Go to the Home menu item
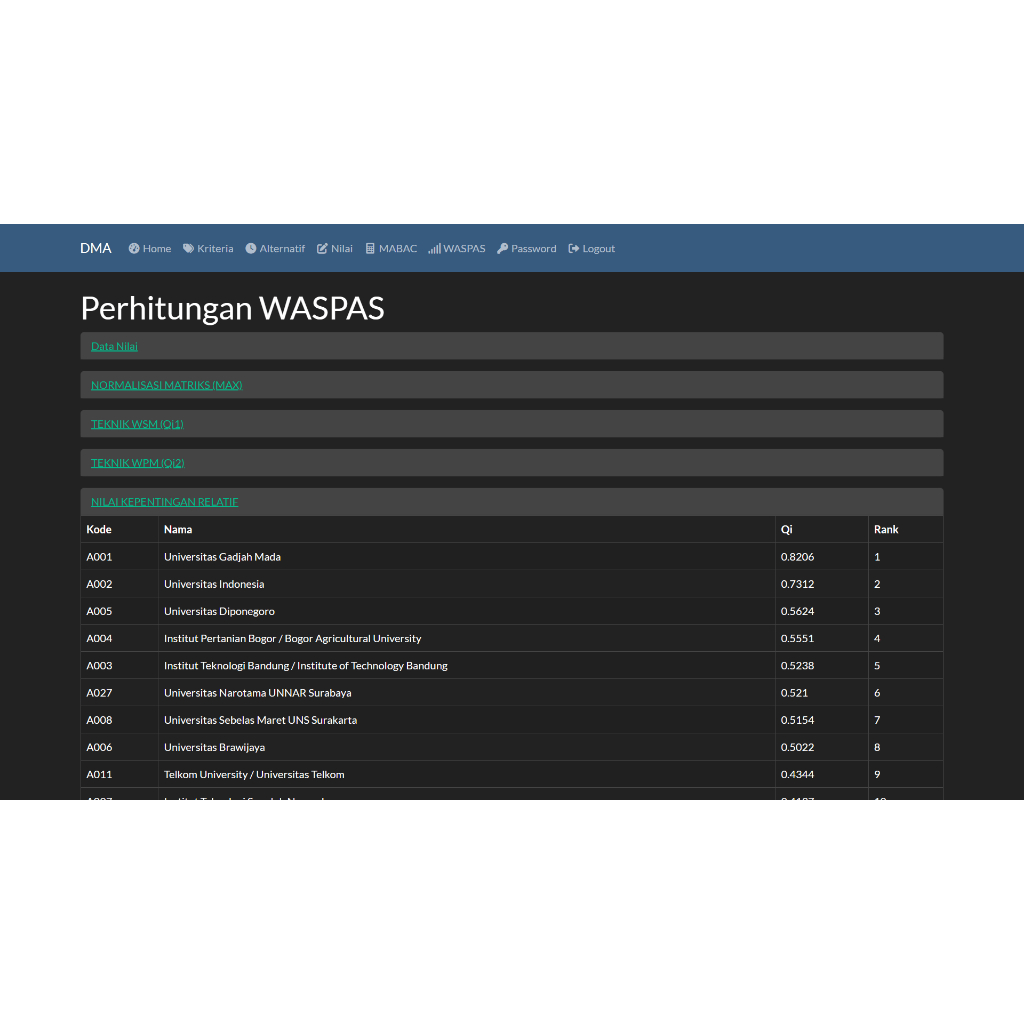 [x=150, y=248]
